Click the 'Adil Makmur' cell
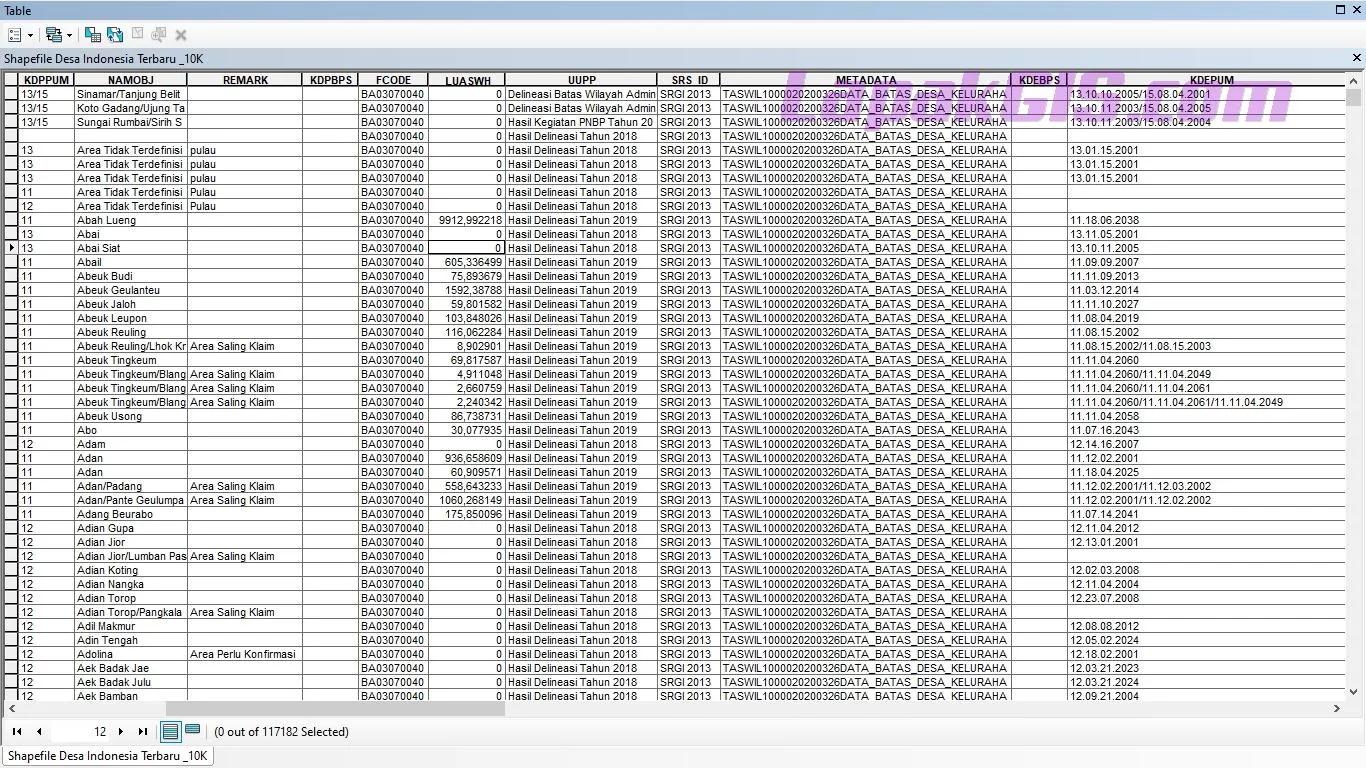Viewport: 1366px width, 768px height. click(131, 626)
